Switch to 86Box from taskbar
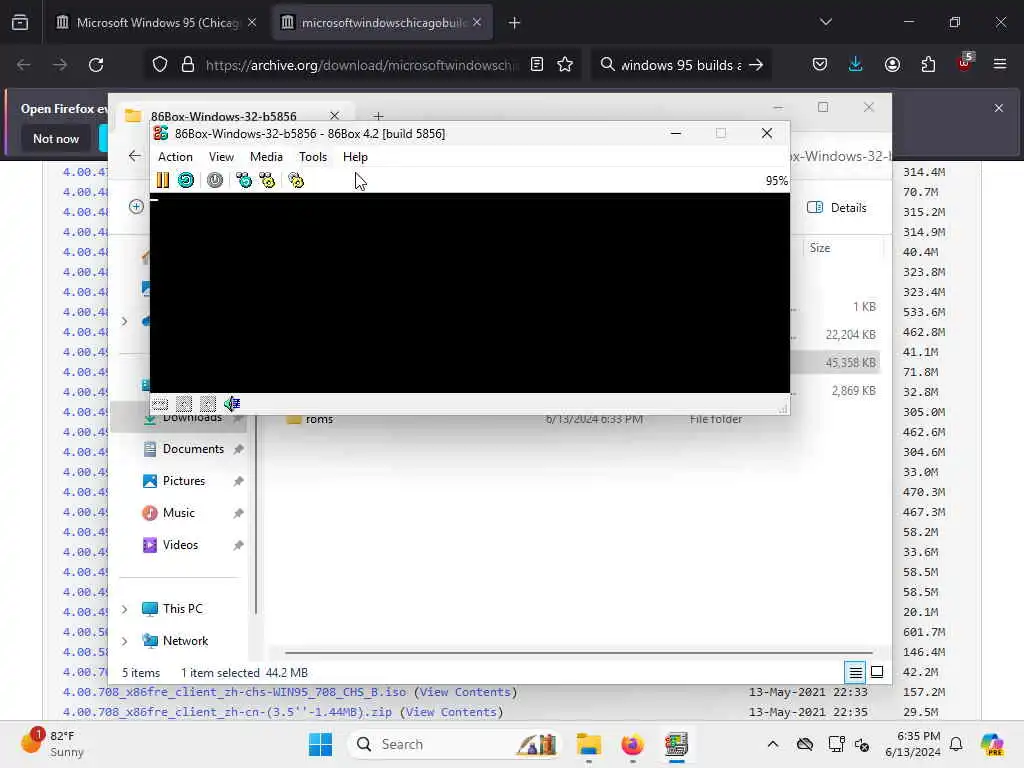 click(677, 744)
